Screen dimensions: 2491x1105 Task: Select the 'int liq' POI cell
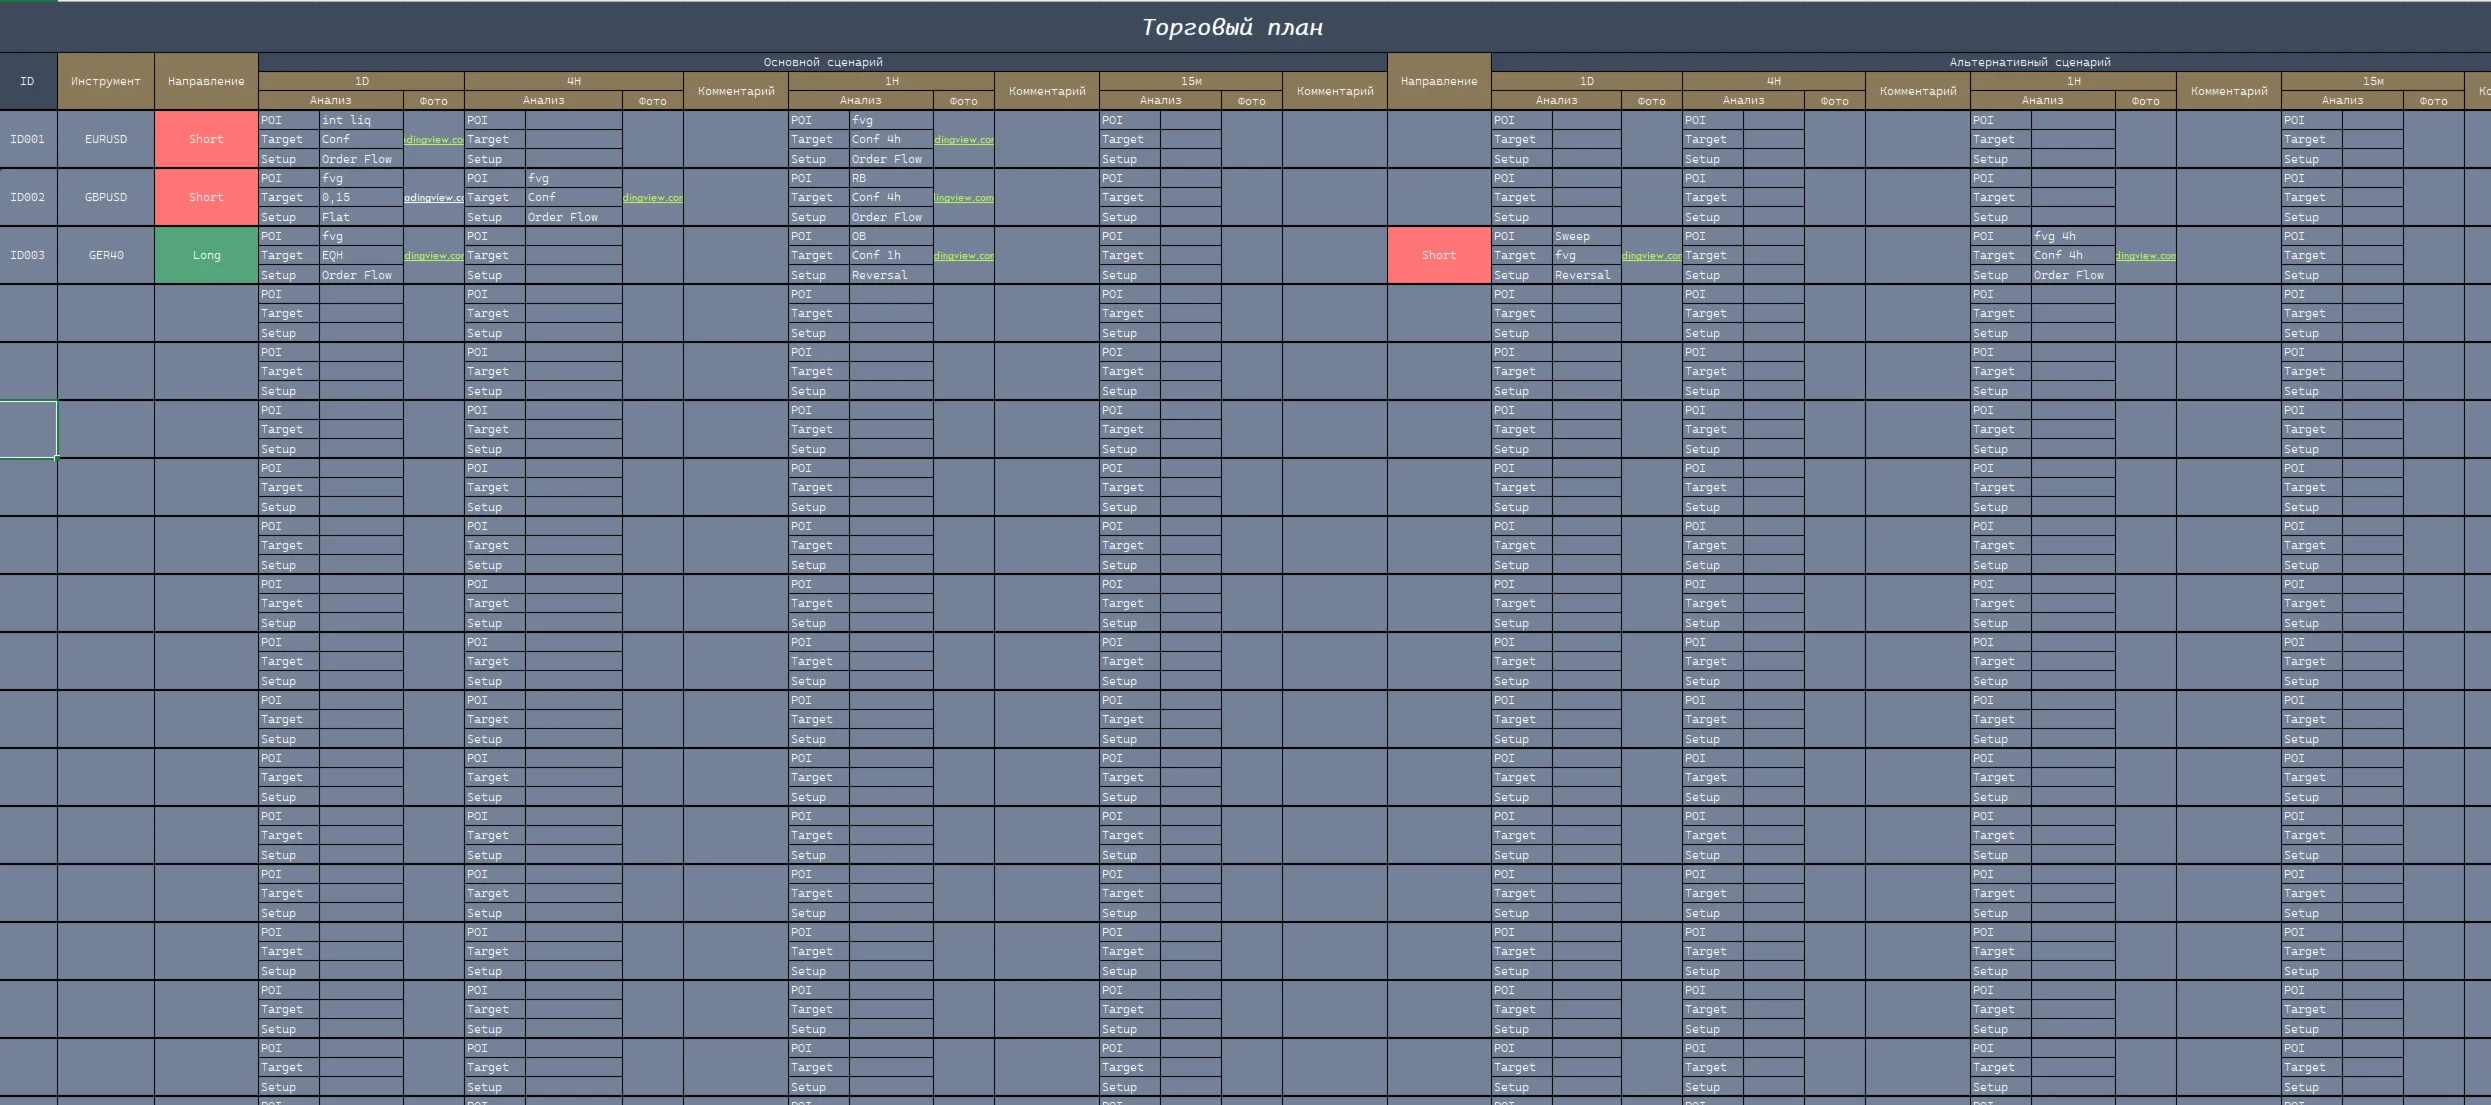pyautogui.click(x=360, y=120)
